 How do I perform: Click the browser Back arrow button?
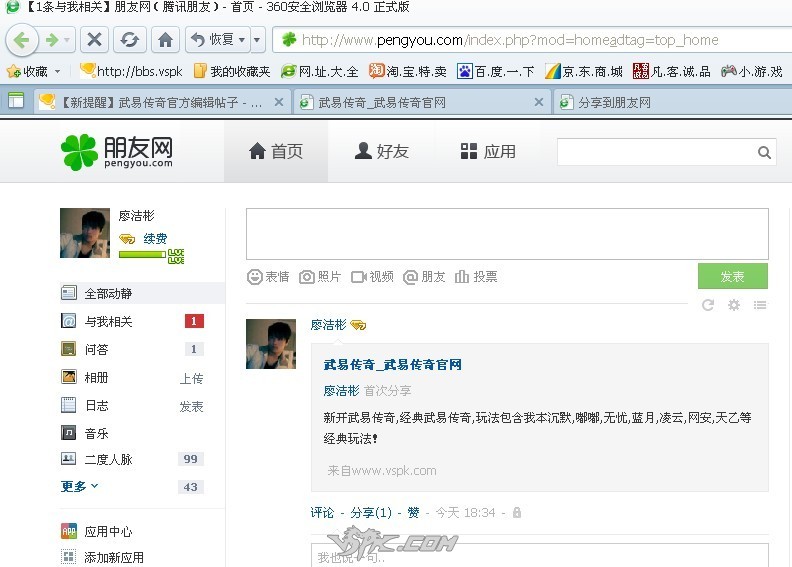pyautogui.click(x=22, y=39)
